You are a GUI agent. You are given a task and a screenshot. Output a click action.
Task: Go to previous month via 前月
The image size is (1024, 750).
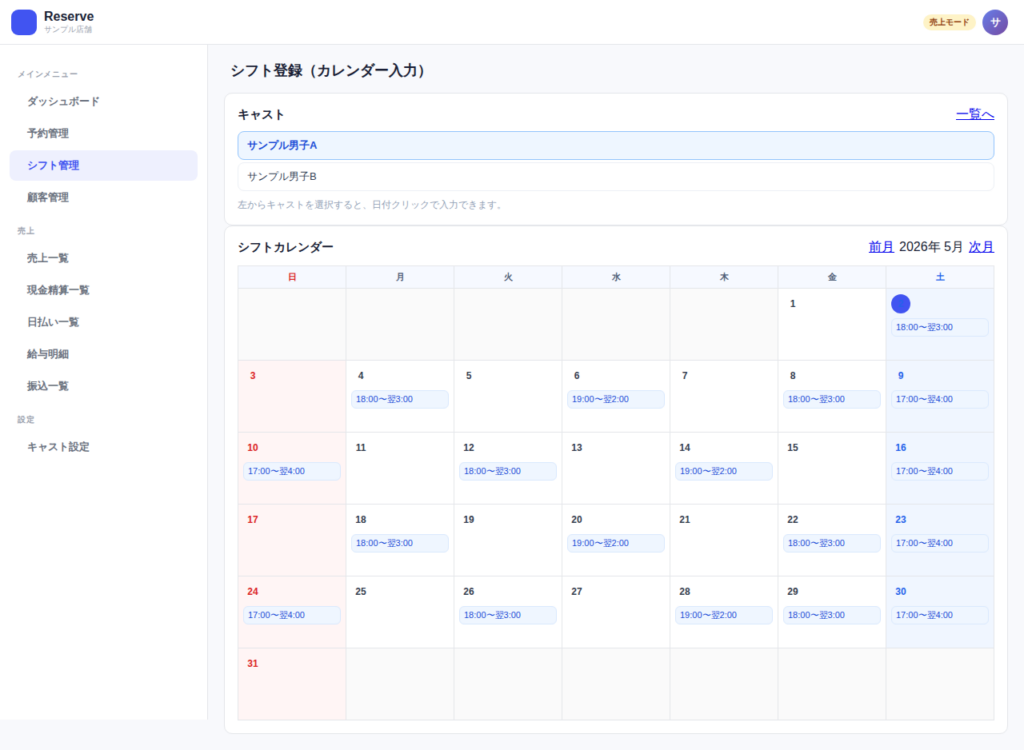point(881,247)
